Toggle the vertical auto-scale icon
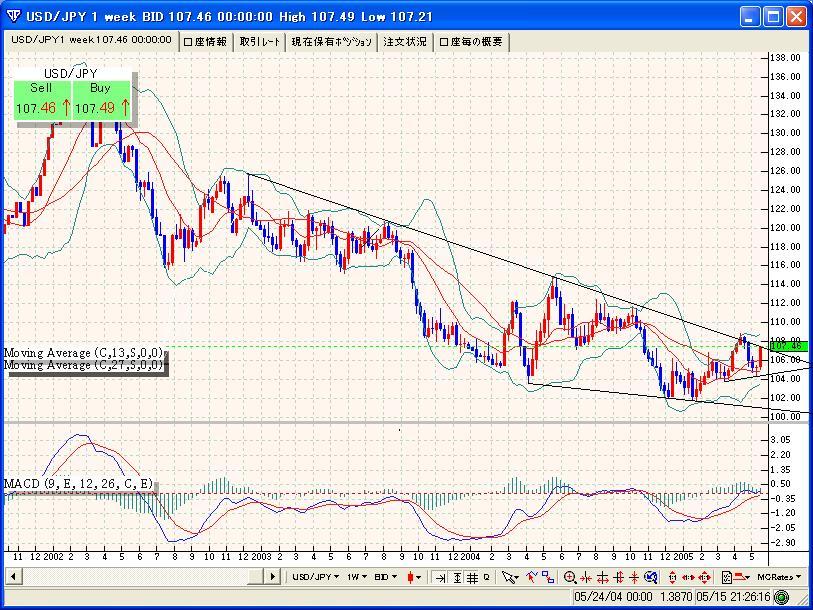The image size is (813, 610). 457,577
